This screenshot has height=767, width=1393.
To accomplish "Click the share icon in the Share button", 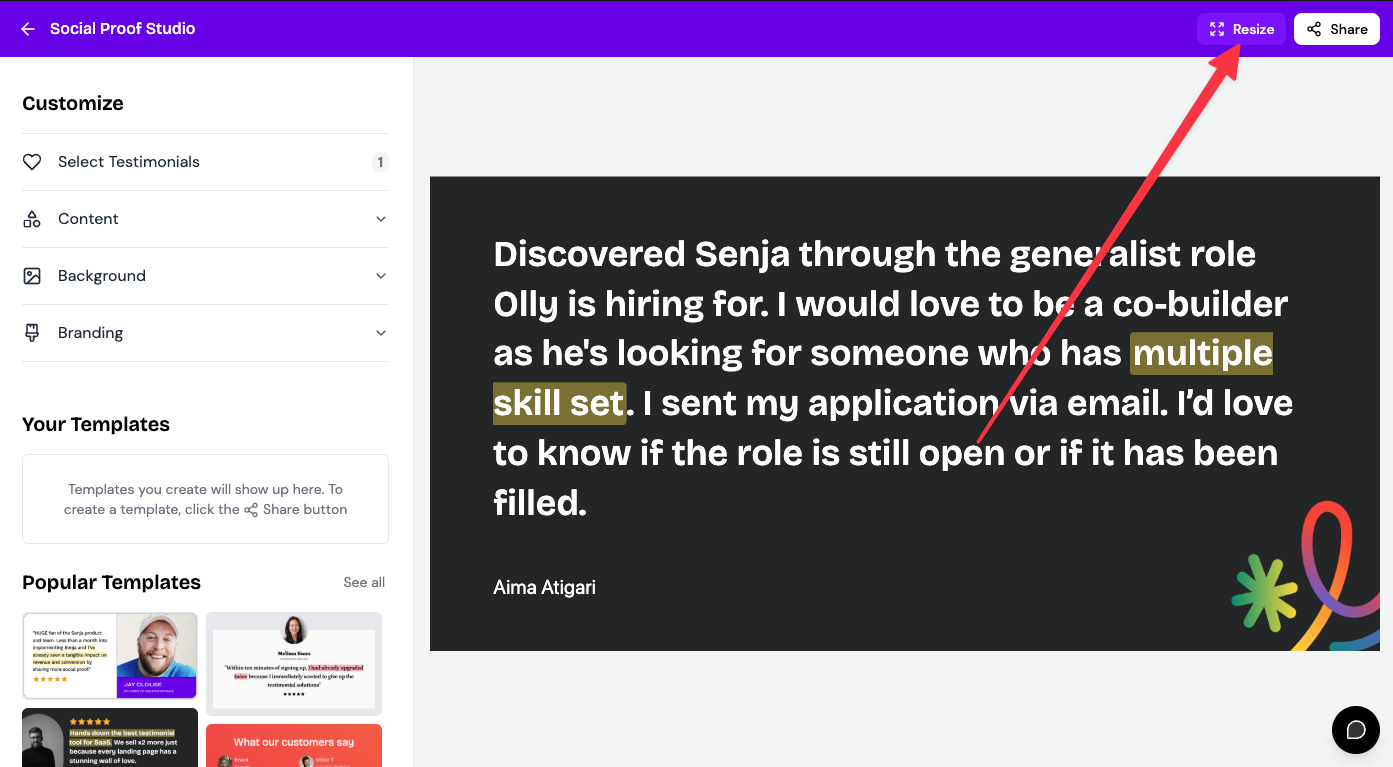I will pyautogui.click(x=1314, y=29).
